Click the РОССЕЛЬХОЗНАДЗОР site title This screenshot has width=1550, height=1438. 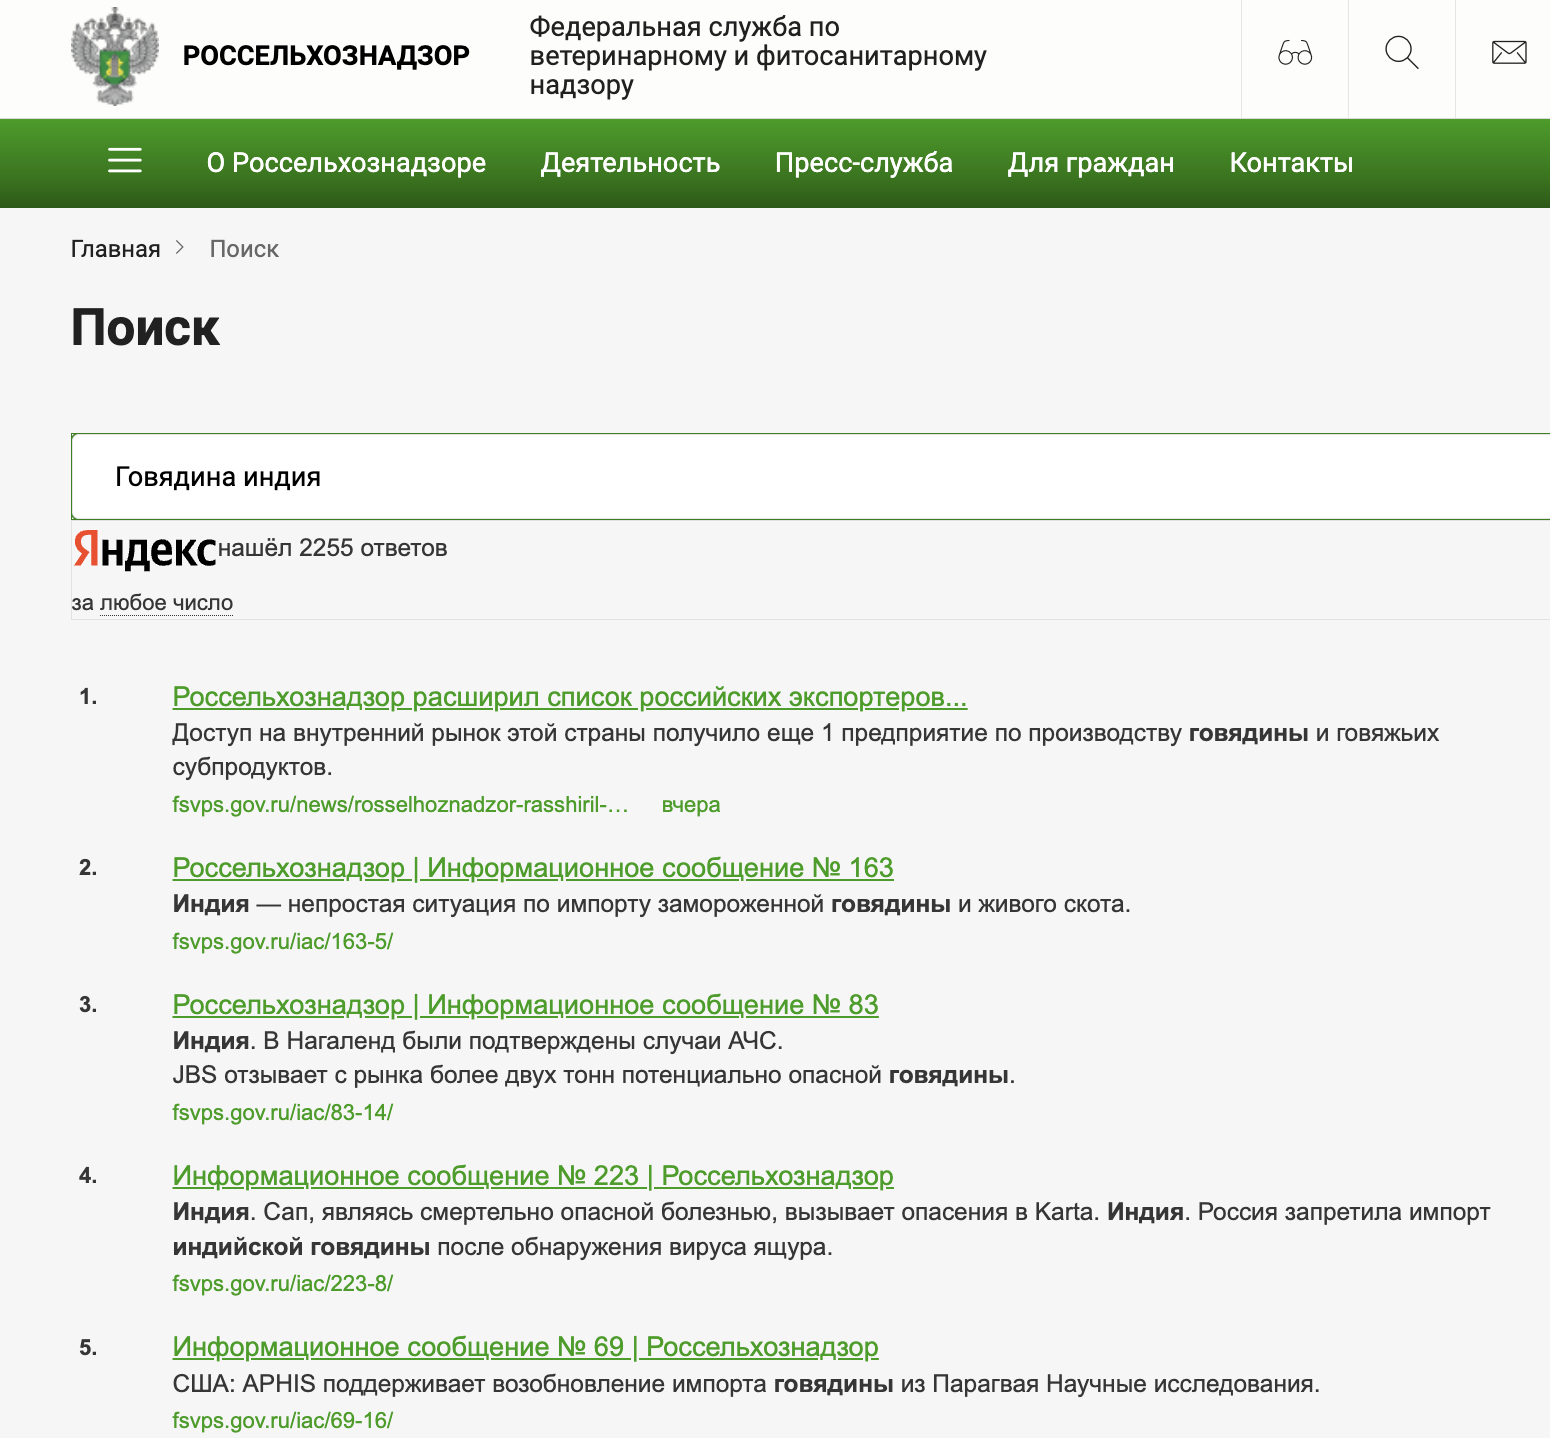click(x=326, y=56)
